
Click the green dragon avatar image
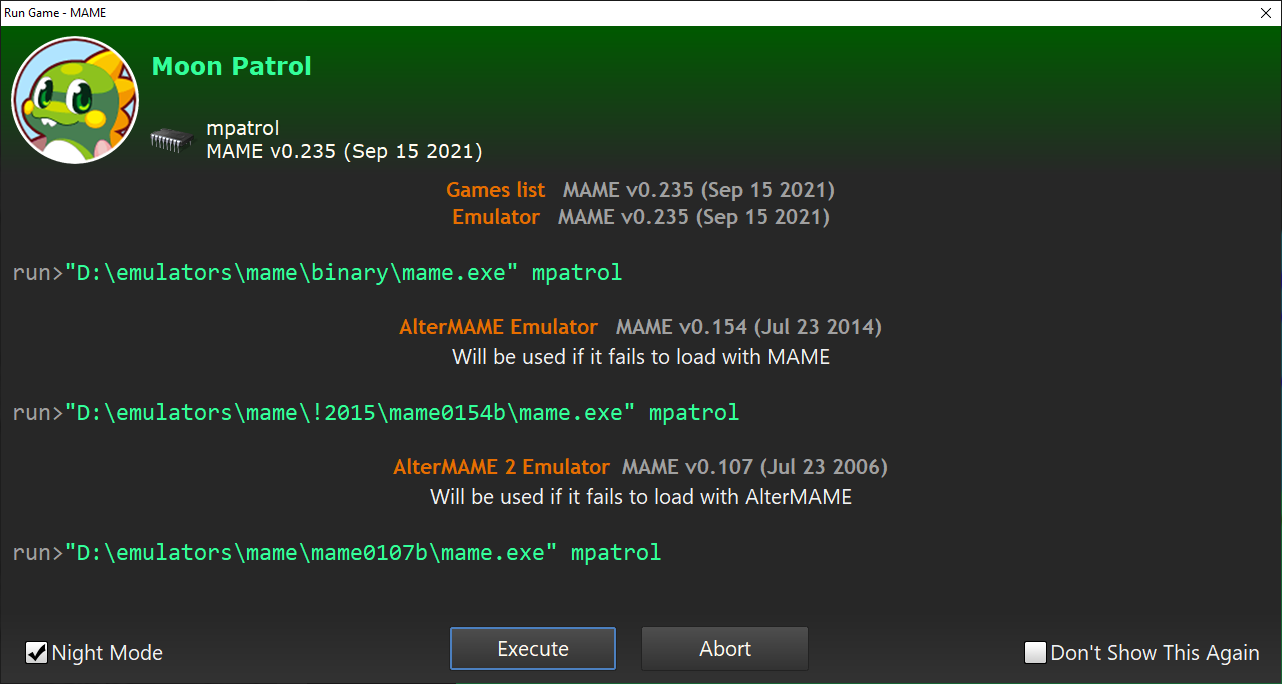click(x=75, y=100)
